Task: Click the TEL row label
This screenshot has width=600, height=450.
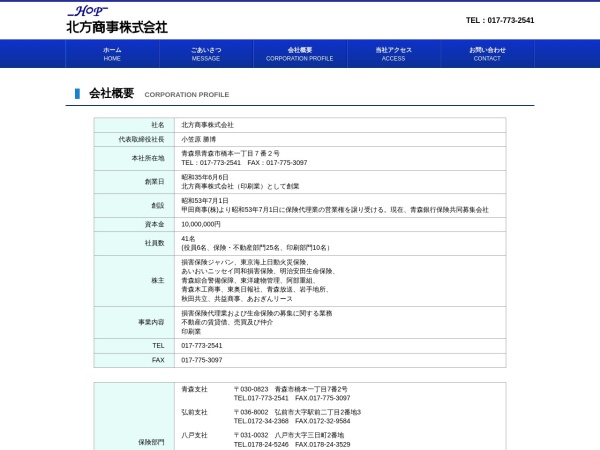Action: click(158, 346)
